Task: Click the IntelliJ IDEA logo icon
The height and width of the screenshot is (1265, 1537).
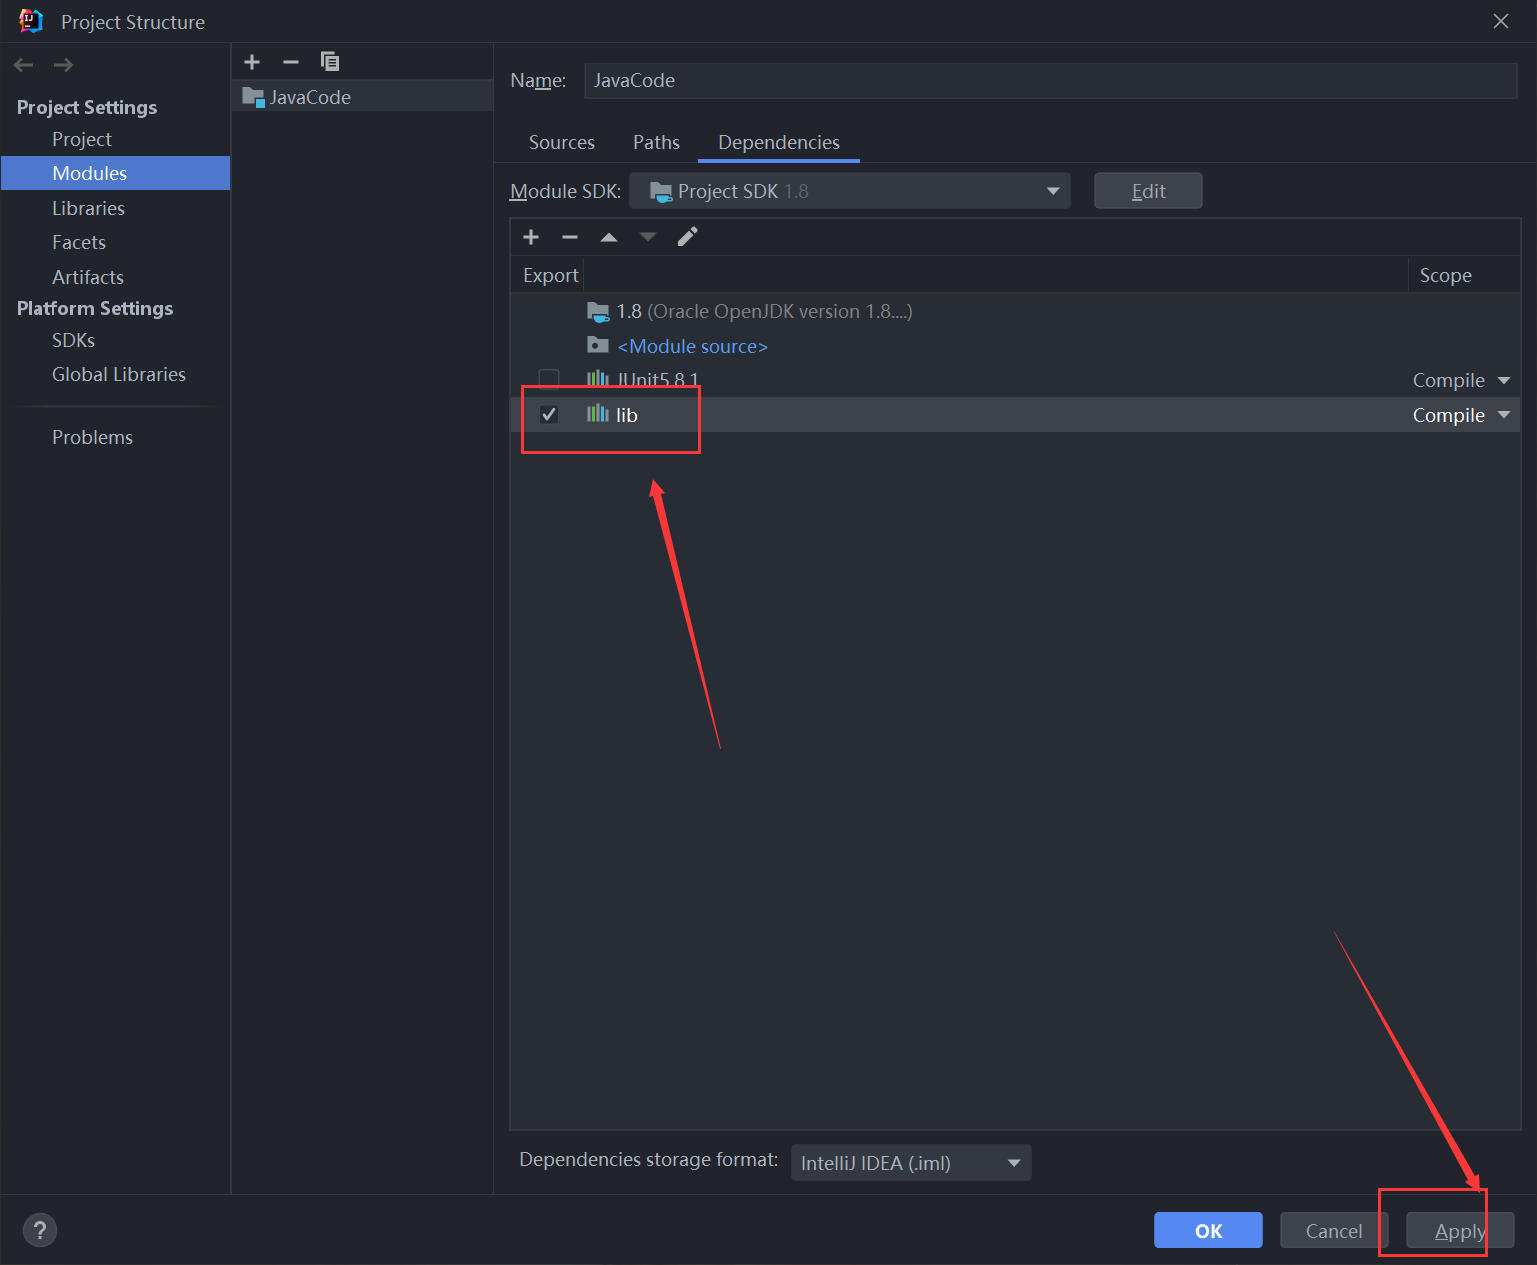Action: click(x=31, y=21)
